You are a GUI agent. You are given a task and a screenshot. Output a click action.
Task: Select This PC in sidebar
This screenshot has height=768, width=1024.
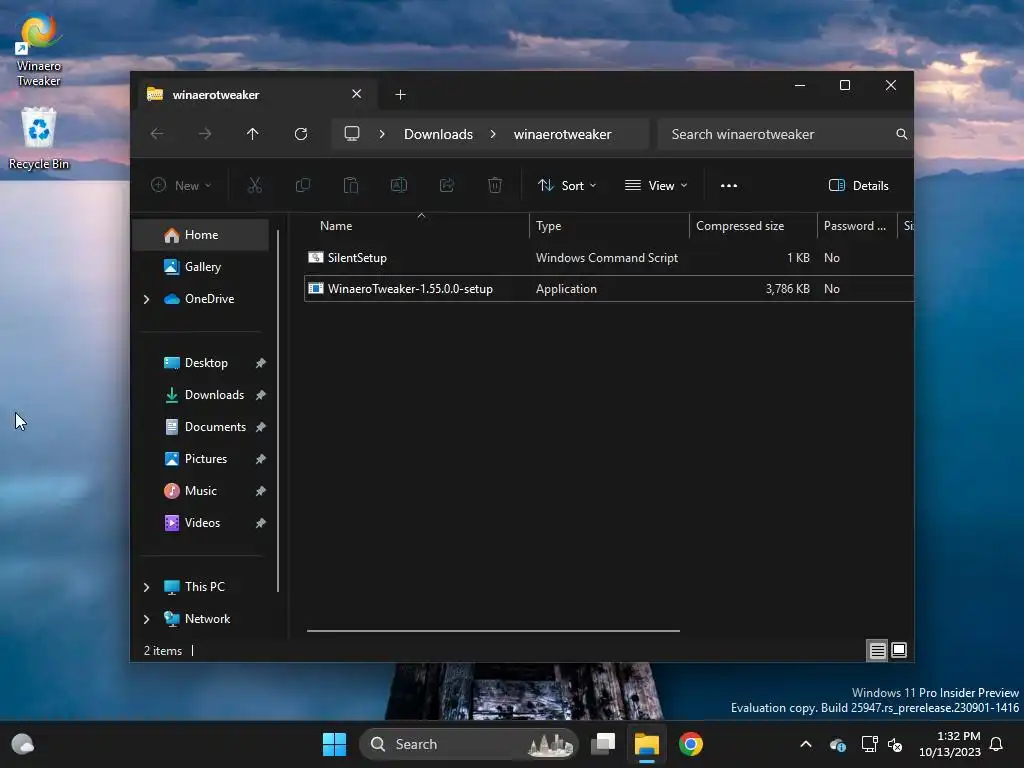[204, 586]
